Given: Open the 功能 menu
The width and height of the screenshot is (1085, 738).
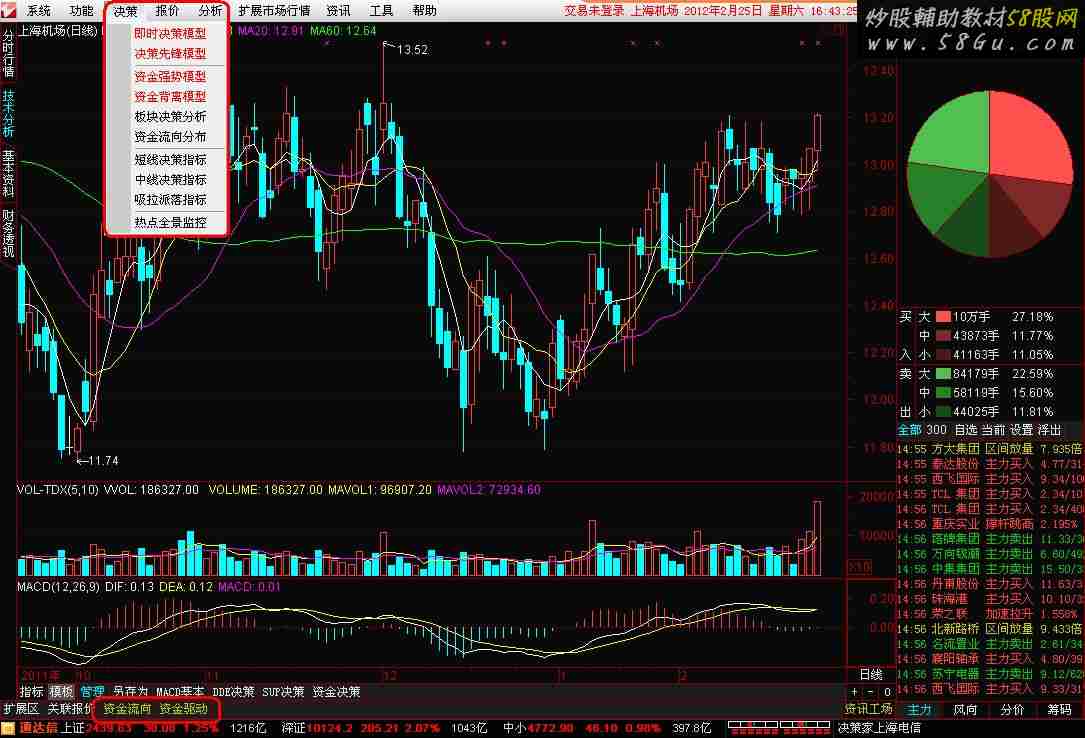Looking at the screenshot, I should click(82, 10).
